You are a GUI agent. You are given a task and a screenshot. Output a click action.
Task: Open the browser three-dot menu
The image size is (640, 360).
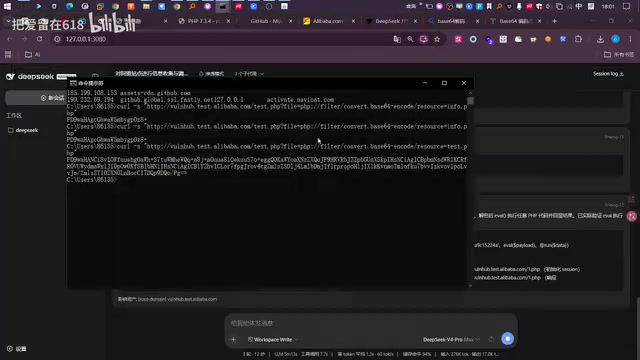click(630, 39)
